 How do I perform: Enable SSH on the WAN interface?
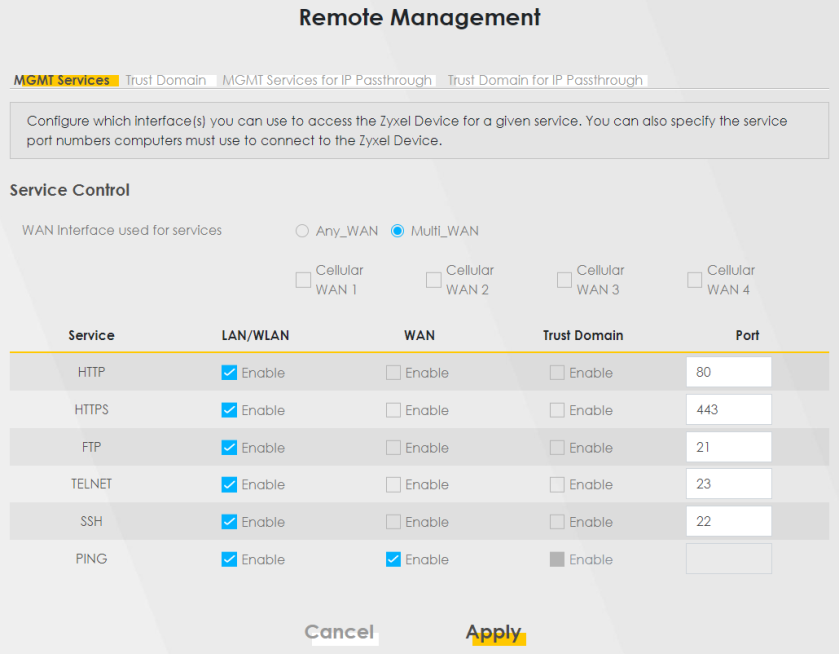(393, 522)
